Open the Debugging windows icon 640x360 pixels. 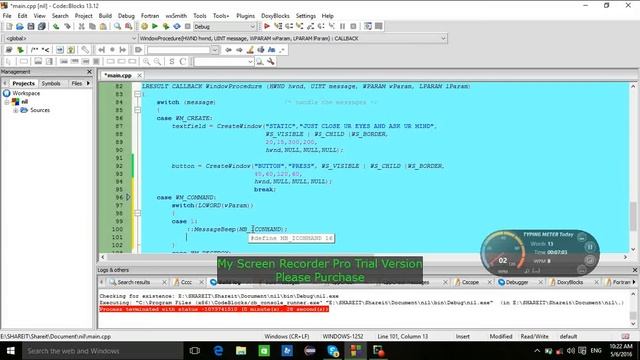(368, 27)
